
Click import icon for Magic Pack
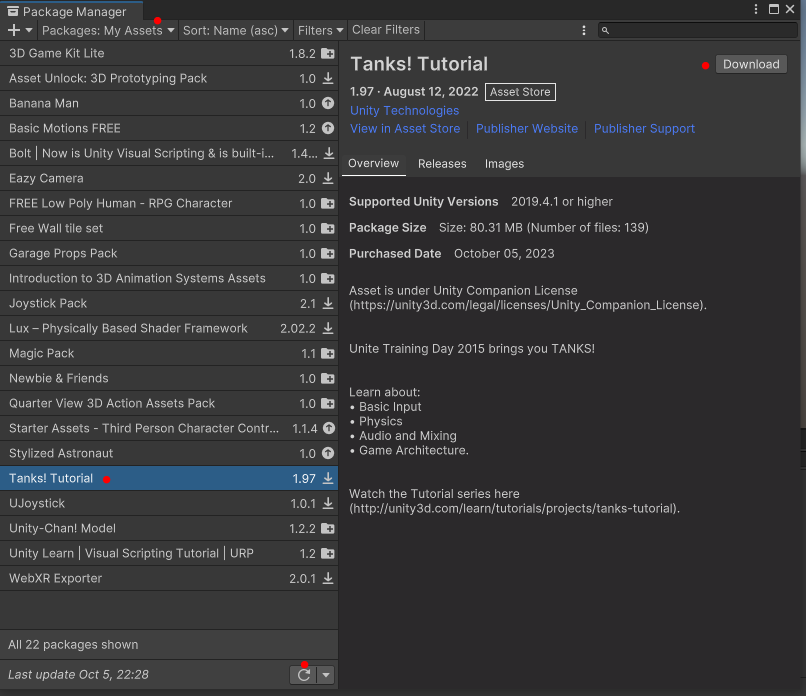[328, 354]
